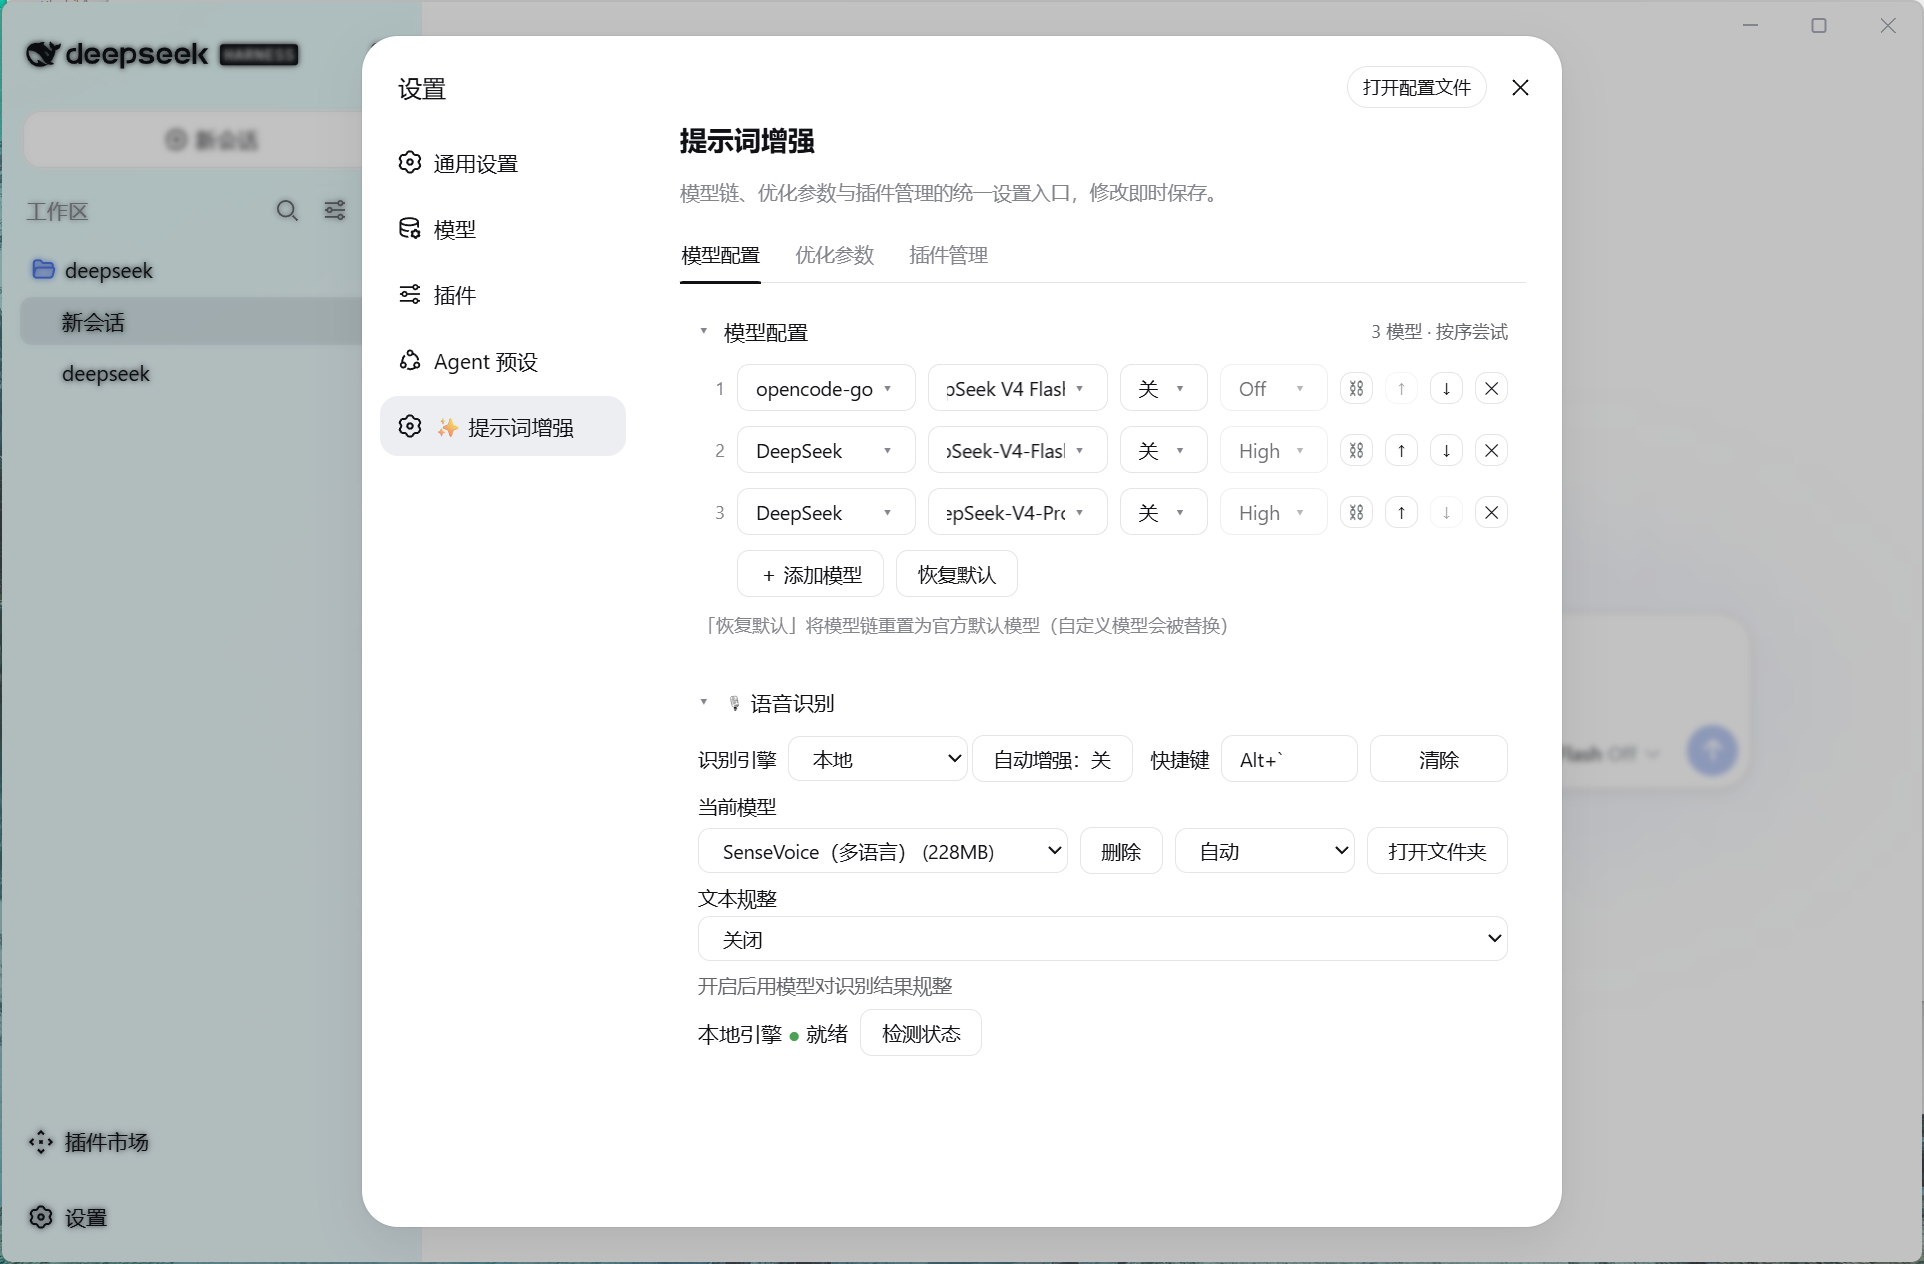Move model row 1 down

tap(1446, 389)
